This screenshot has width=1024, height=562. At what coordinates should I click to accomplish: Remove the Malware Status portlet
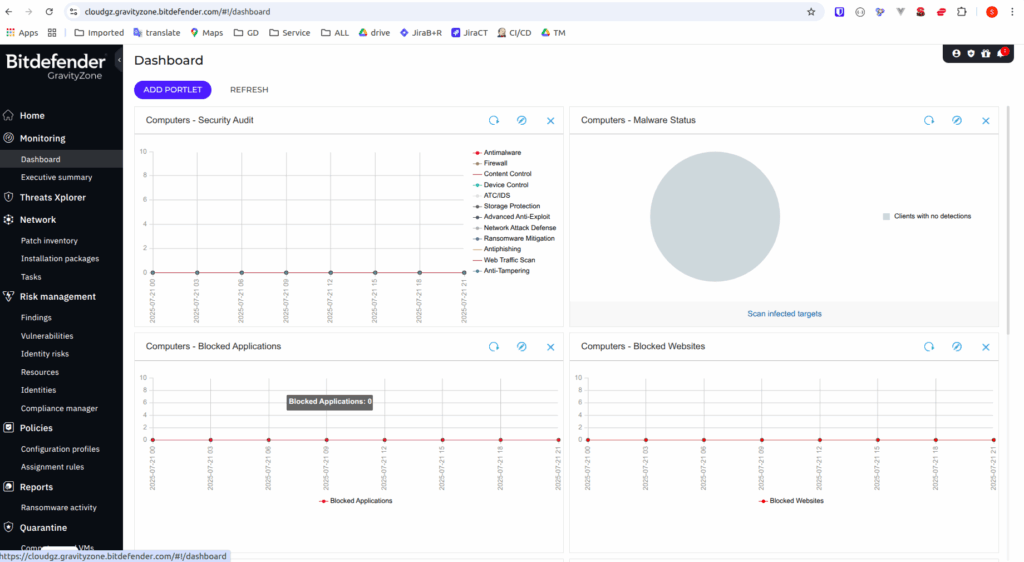[985, 121]
